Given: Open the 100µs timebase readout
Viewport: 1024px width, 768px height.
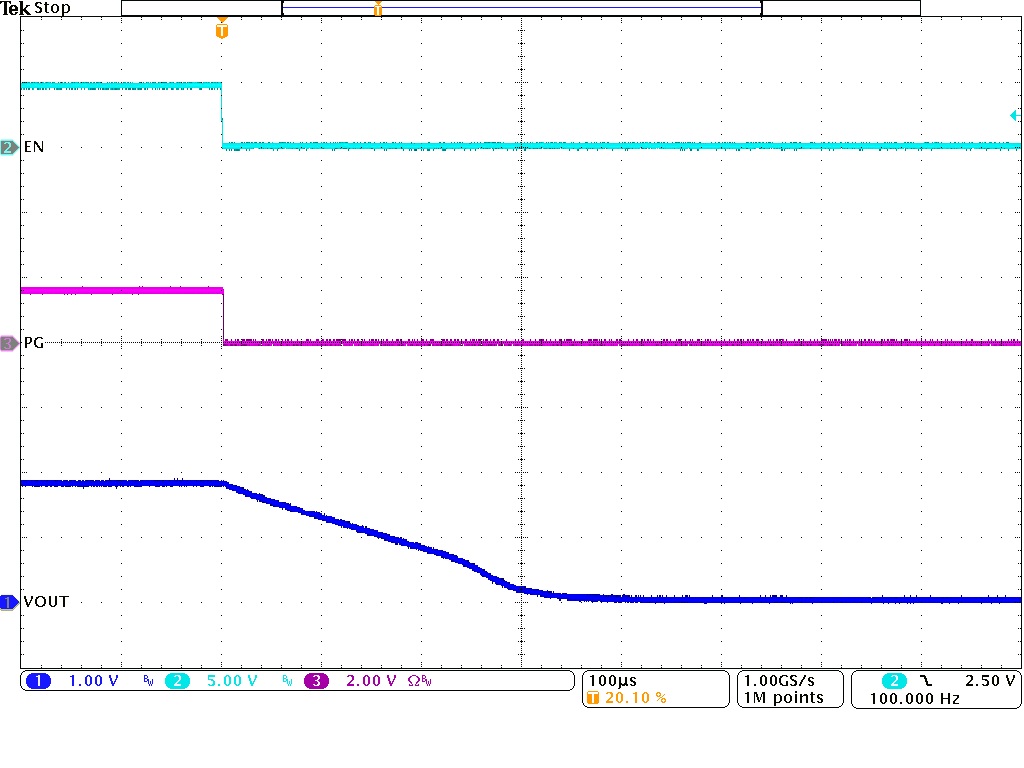Looking at the screenshot, I should pyautogui.click(x=612, y=679).
